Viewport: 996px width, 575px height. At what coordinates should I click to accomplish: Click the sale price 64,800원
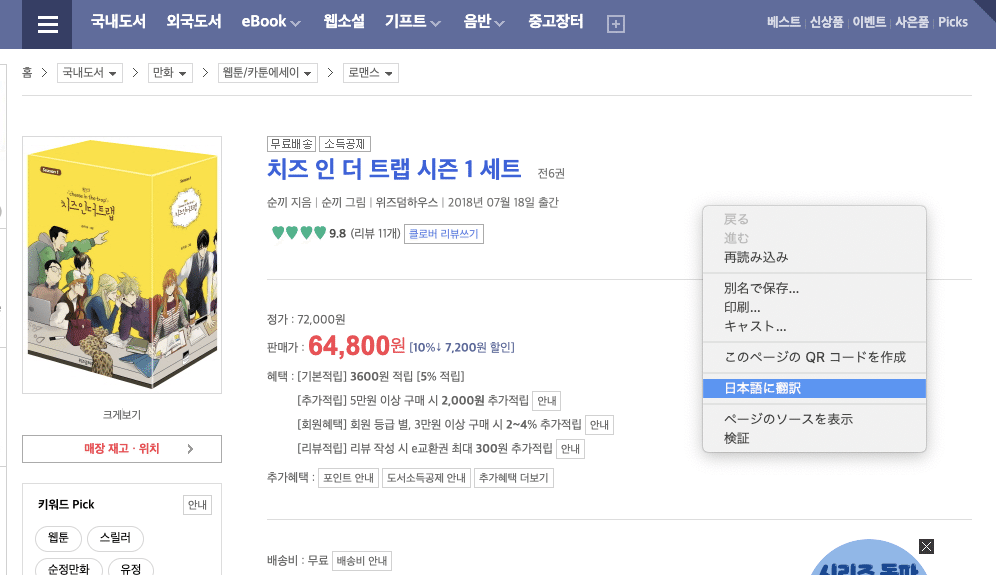(356, 346)
